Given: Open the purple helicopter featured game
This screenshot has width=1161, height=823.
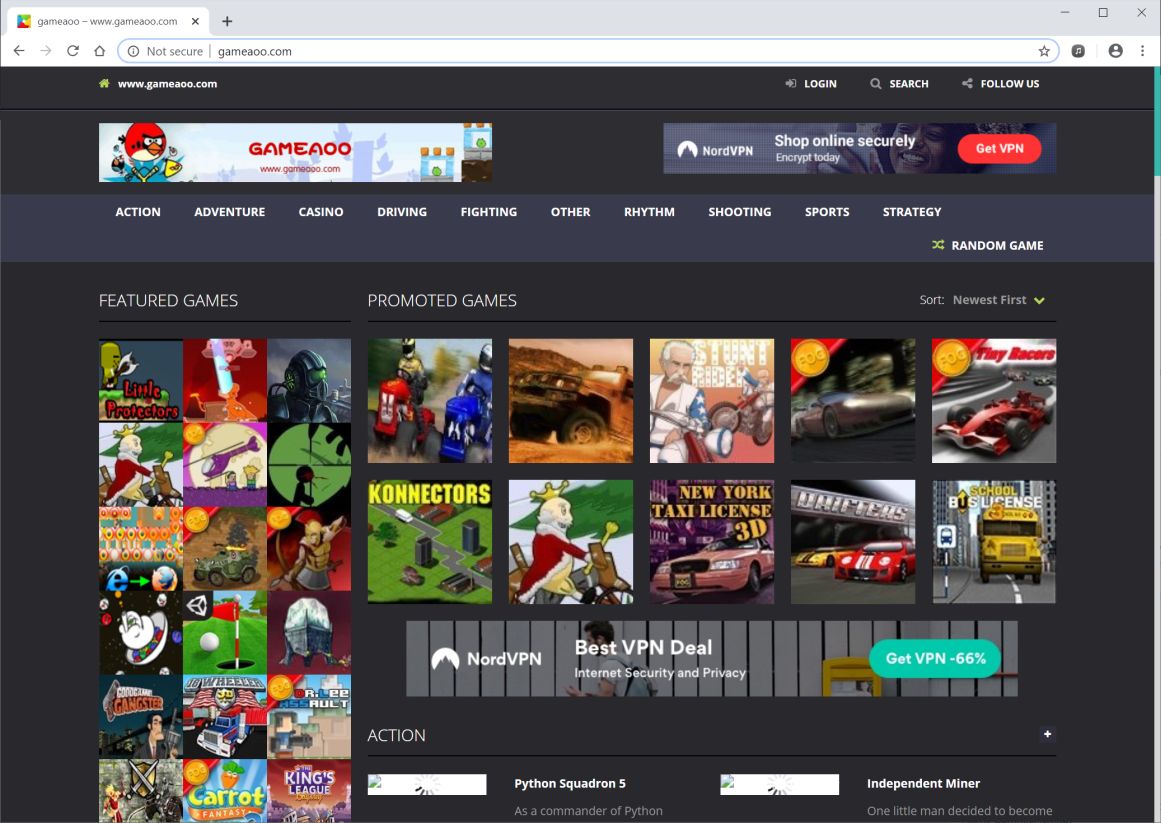Looking at the screenshot, I should point(225,465).
